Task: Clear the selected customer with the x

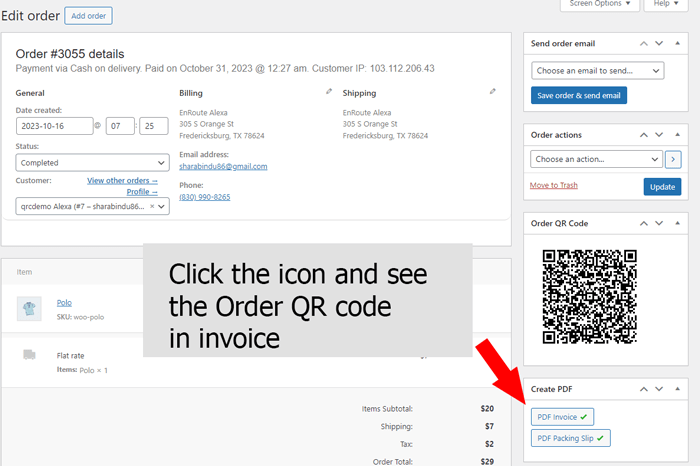Action: click(x=152, y=206)
